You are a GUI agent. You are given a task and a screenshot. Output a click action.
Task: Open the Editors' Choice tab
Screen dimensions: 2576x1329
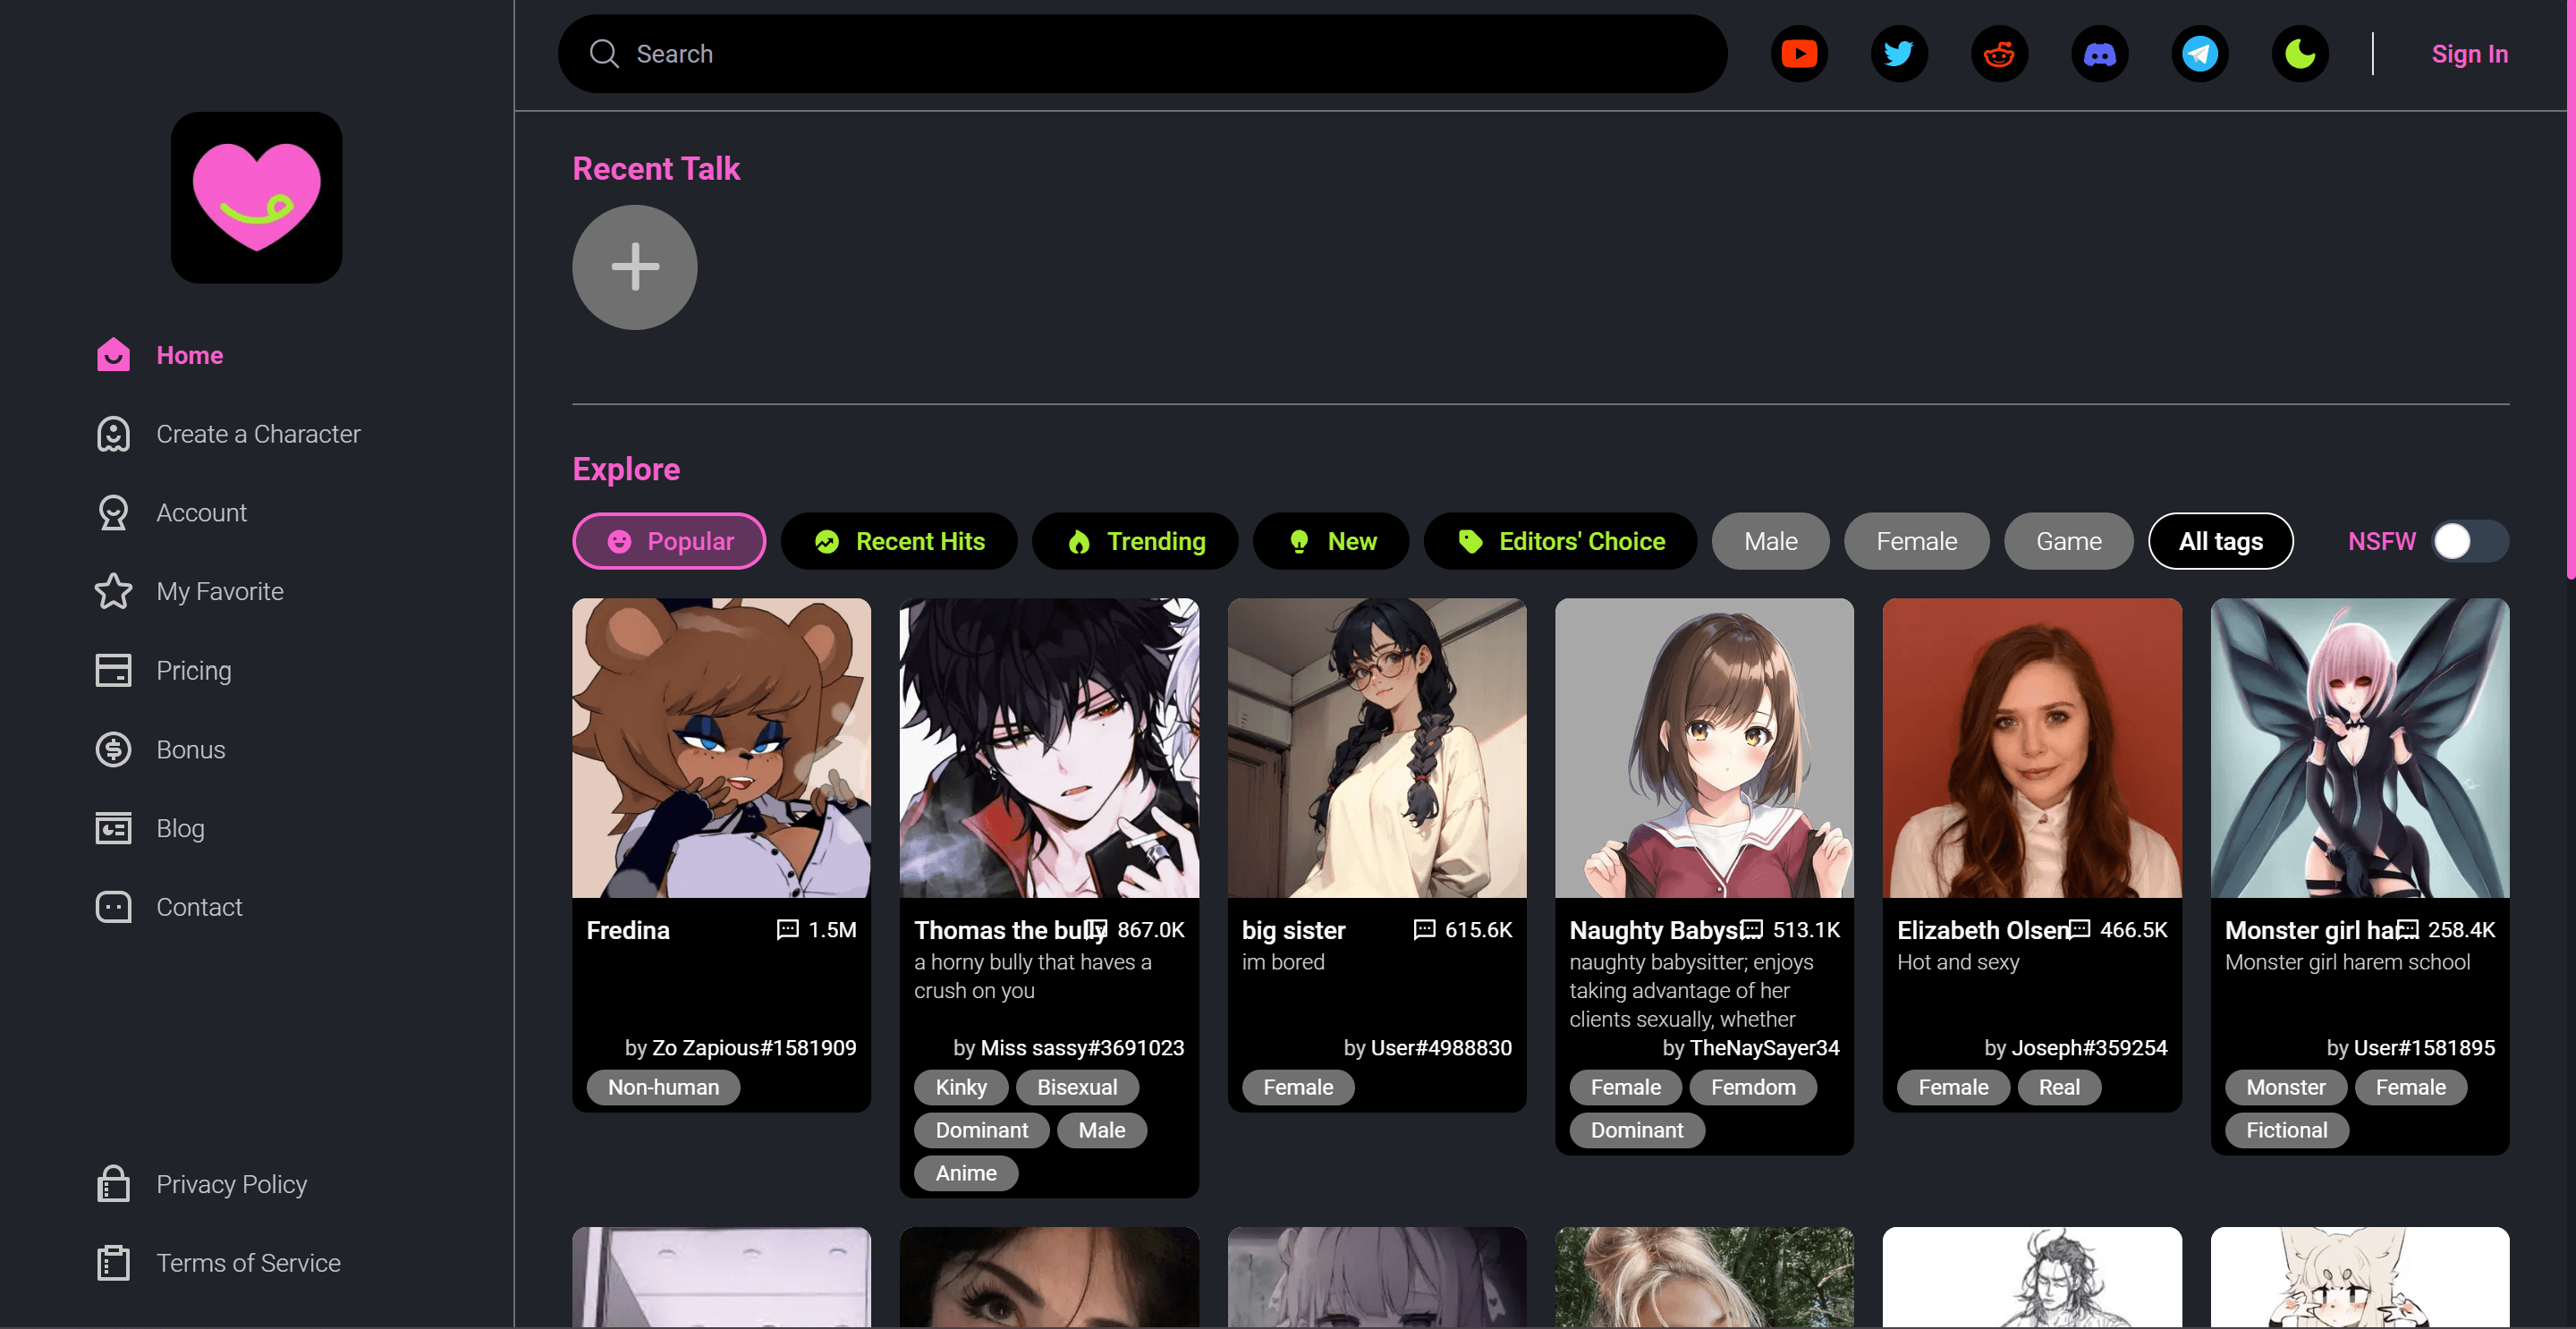pyautogui.click(x=1559, y=541)
